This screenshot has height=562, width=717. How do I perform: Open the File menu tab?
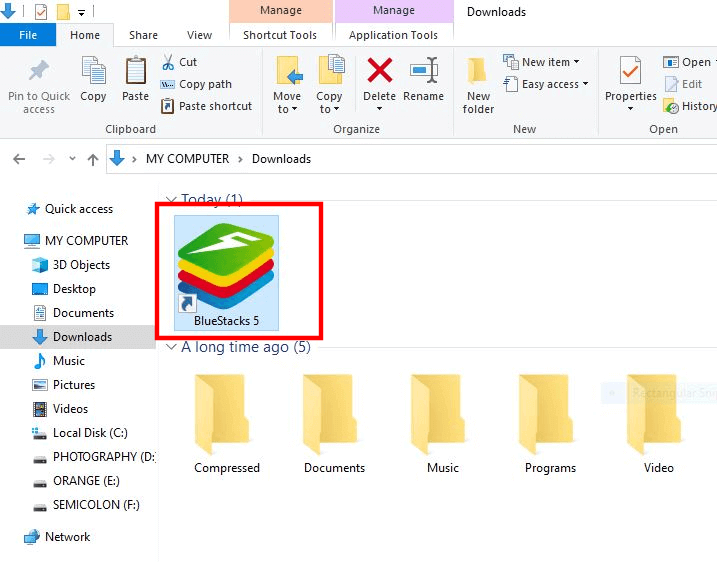(x=28, y=35)
